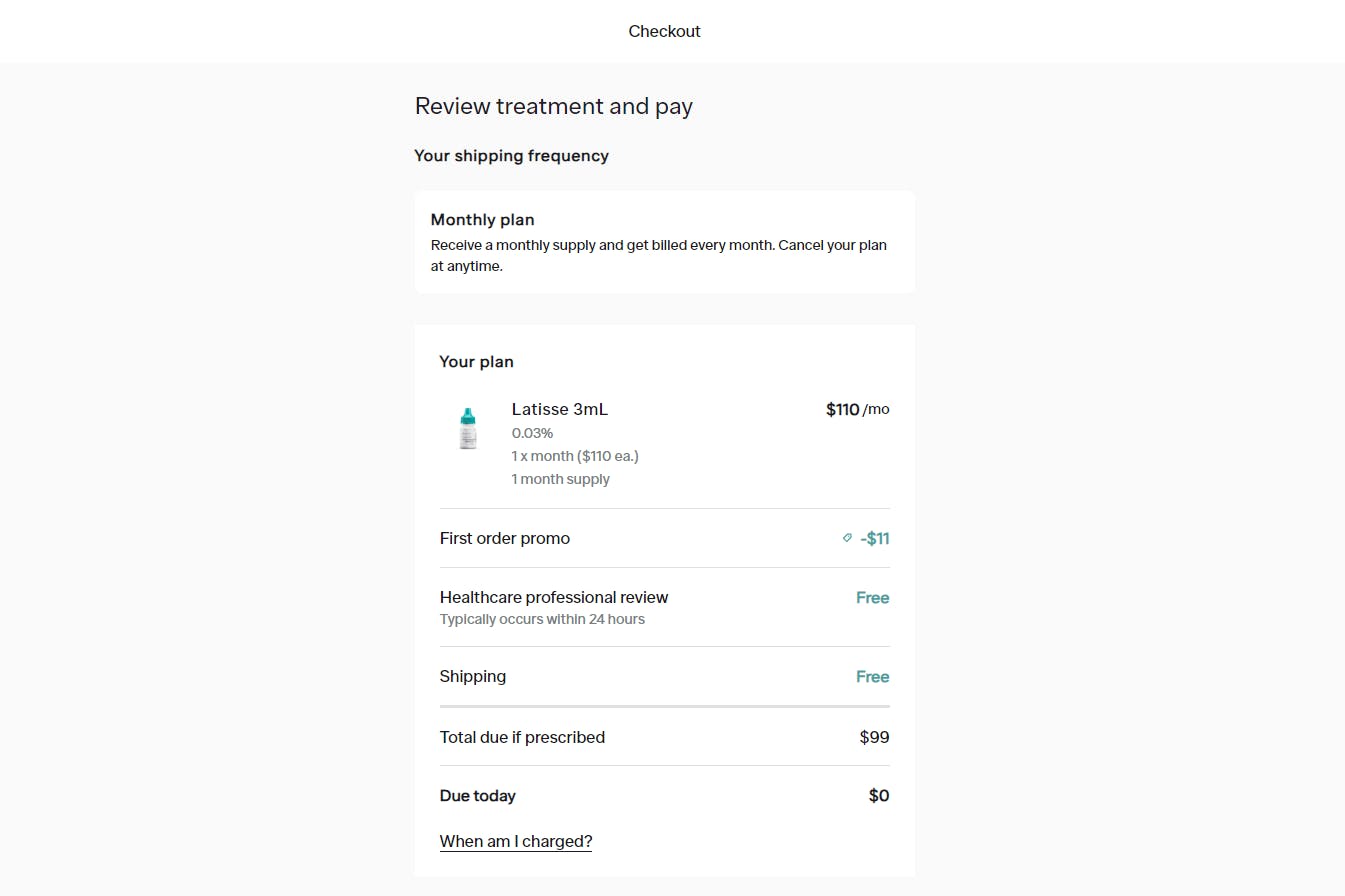Select the Monthly plan shipping option
Viewport: 1345px width, 896px height.
pyautogui.click(x=664, y=241)
